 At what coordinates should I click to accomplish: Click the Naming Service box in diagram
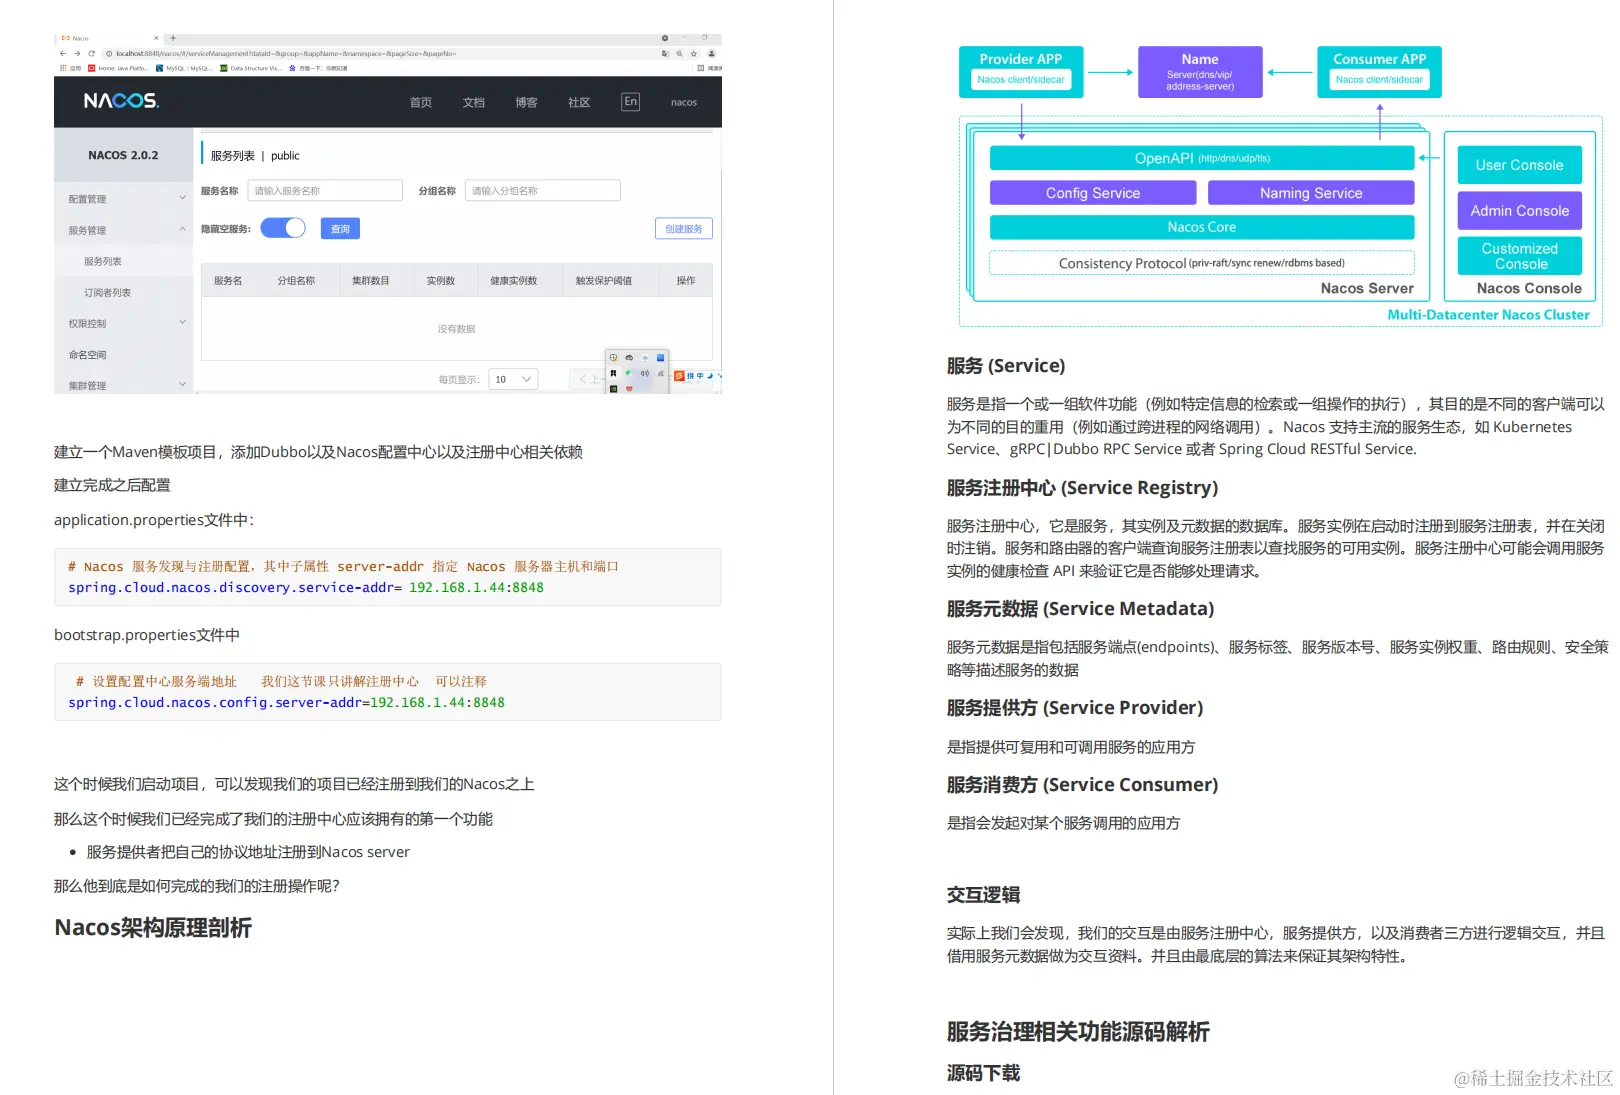1311,193
